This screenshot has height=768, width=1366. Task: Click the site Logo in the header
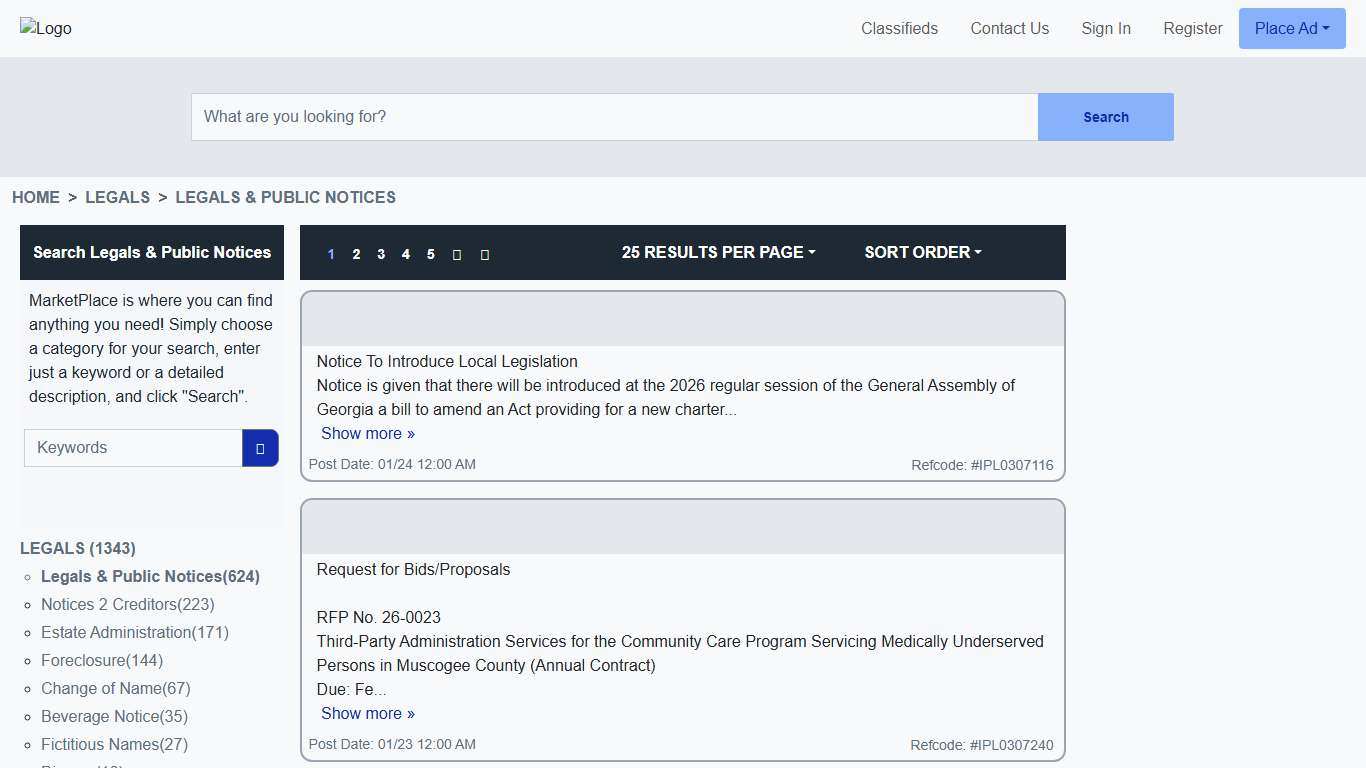45,28
